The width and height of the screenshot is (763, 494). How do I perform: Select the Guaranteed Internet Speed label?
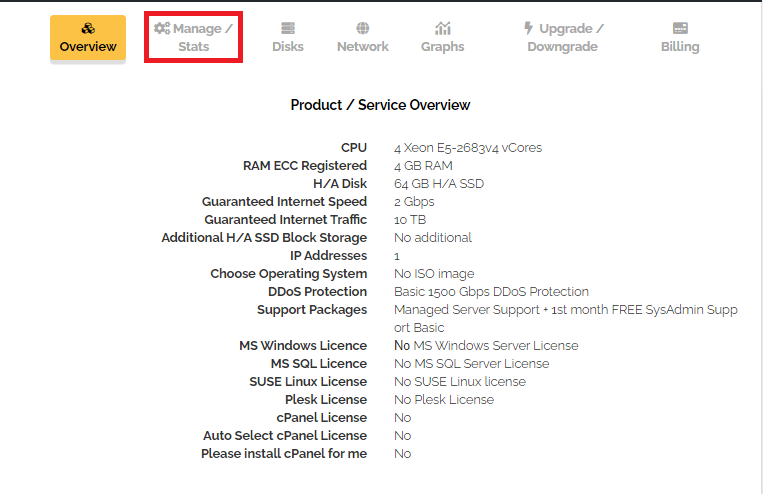click(x=284, y=201)
